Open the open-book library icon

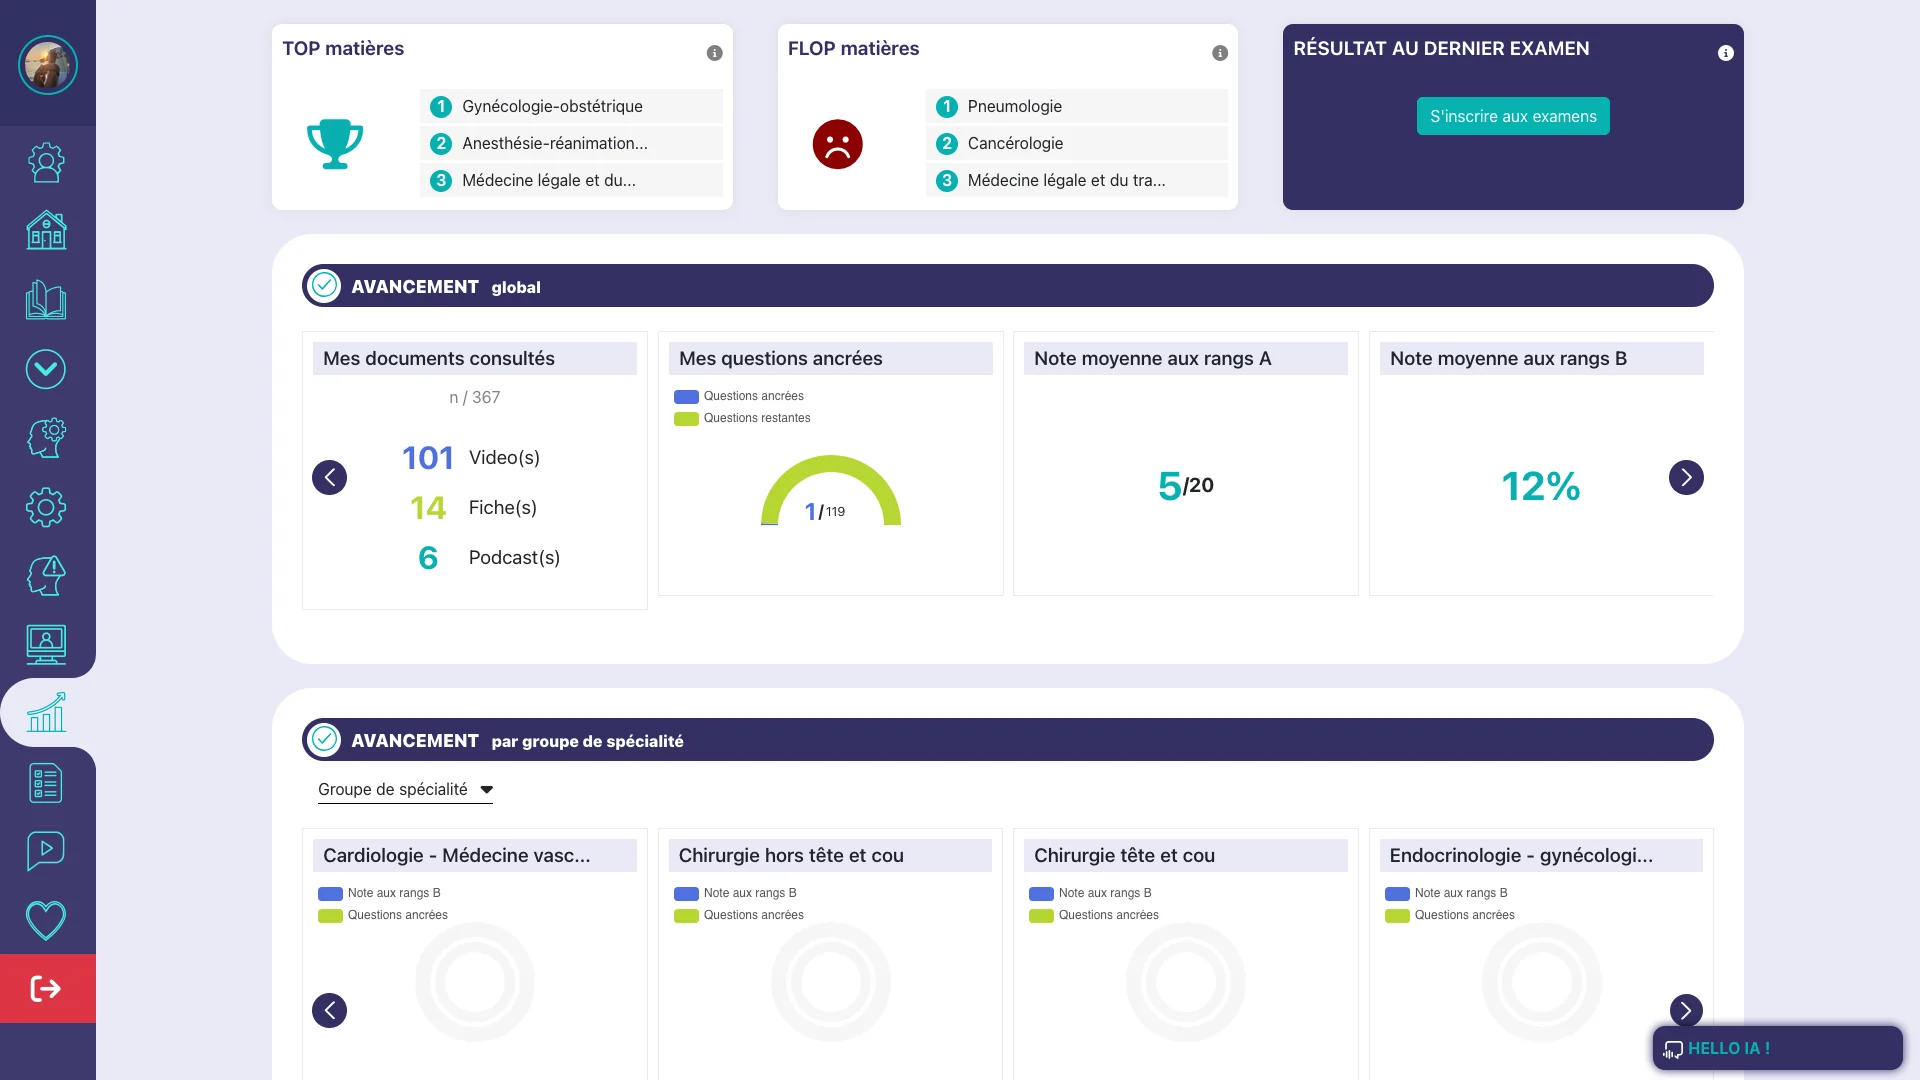pyautogui.click(x=46, y=300)
